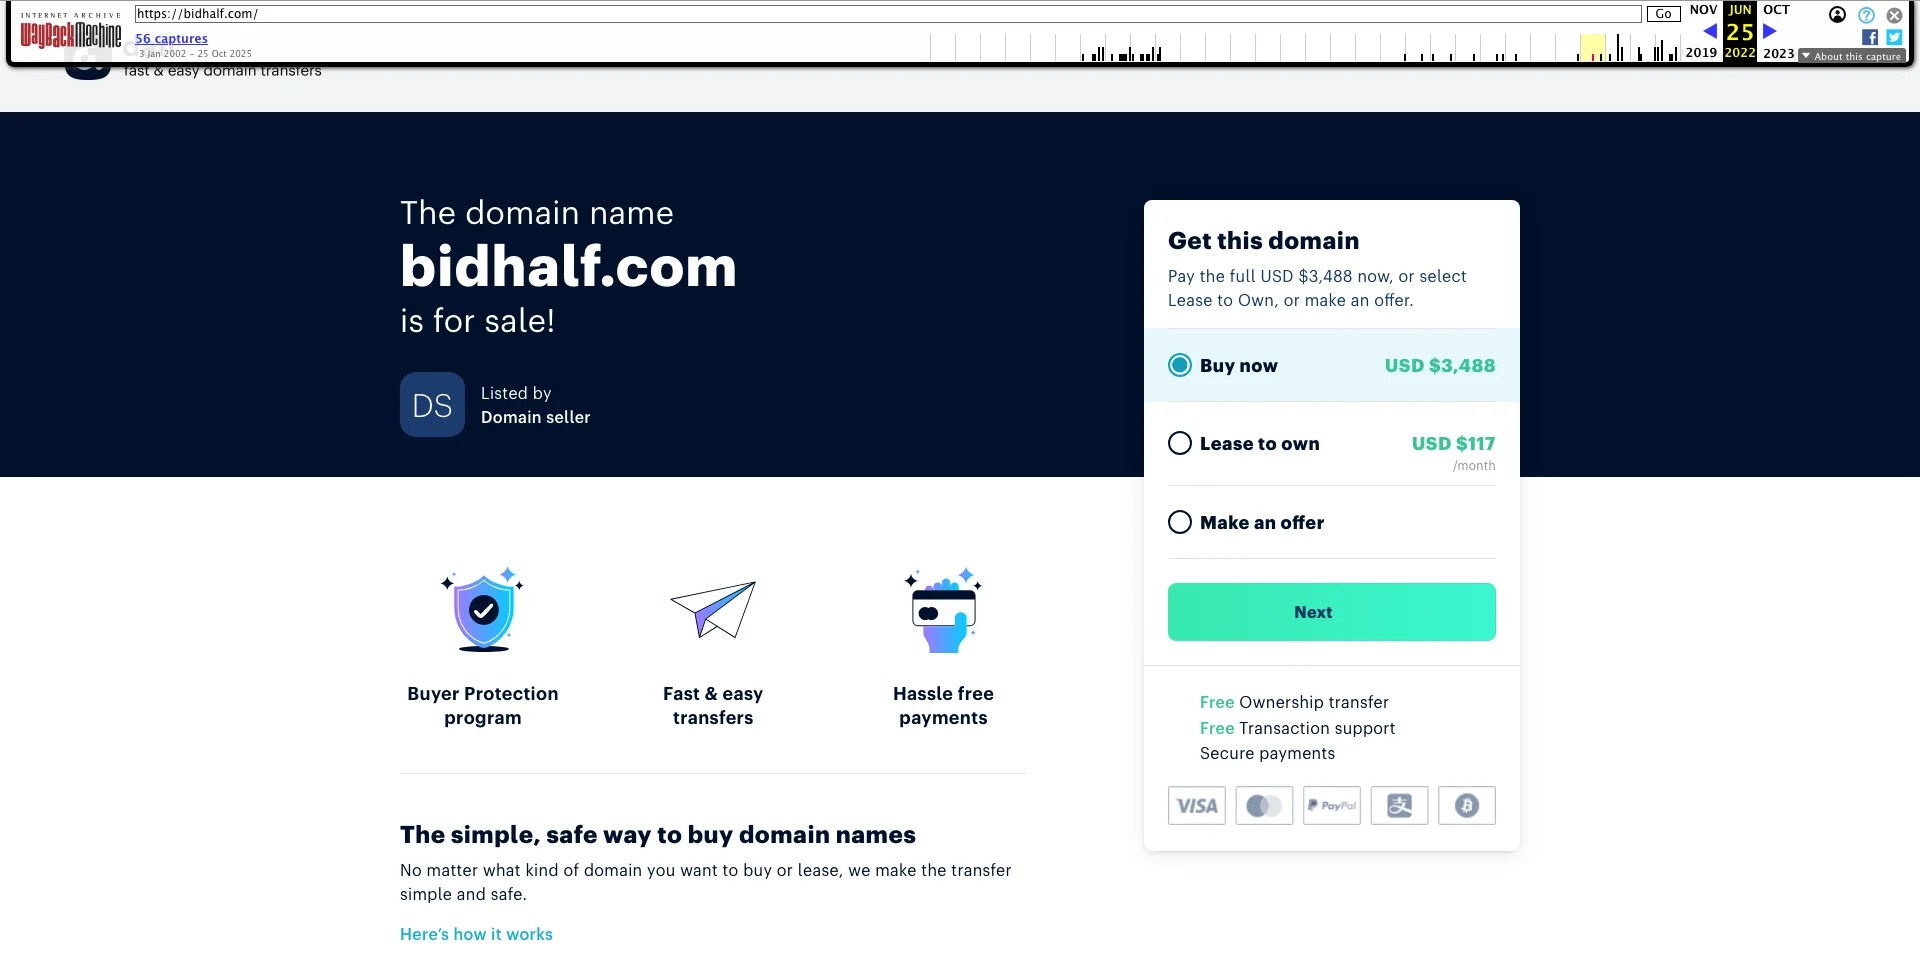1920x963 pixels.
Task: Click the Alipay payment icon
Action: (x=1399, y=805)
